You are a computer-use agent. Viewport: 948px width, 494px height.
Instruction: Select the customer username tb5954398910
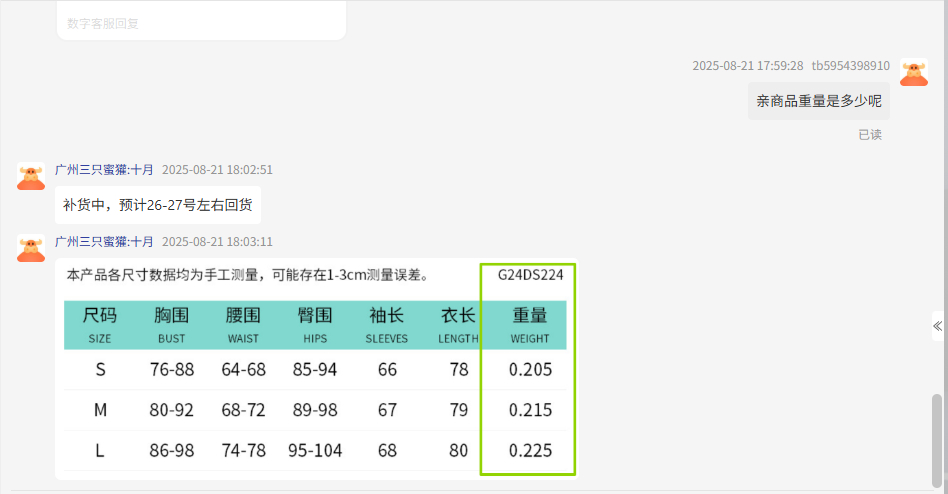pyautogui.click(x=850, y=66)
